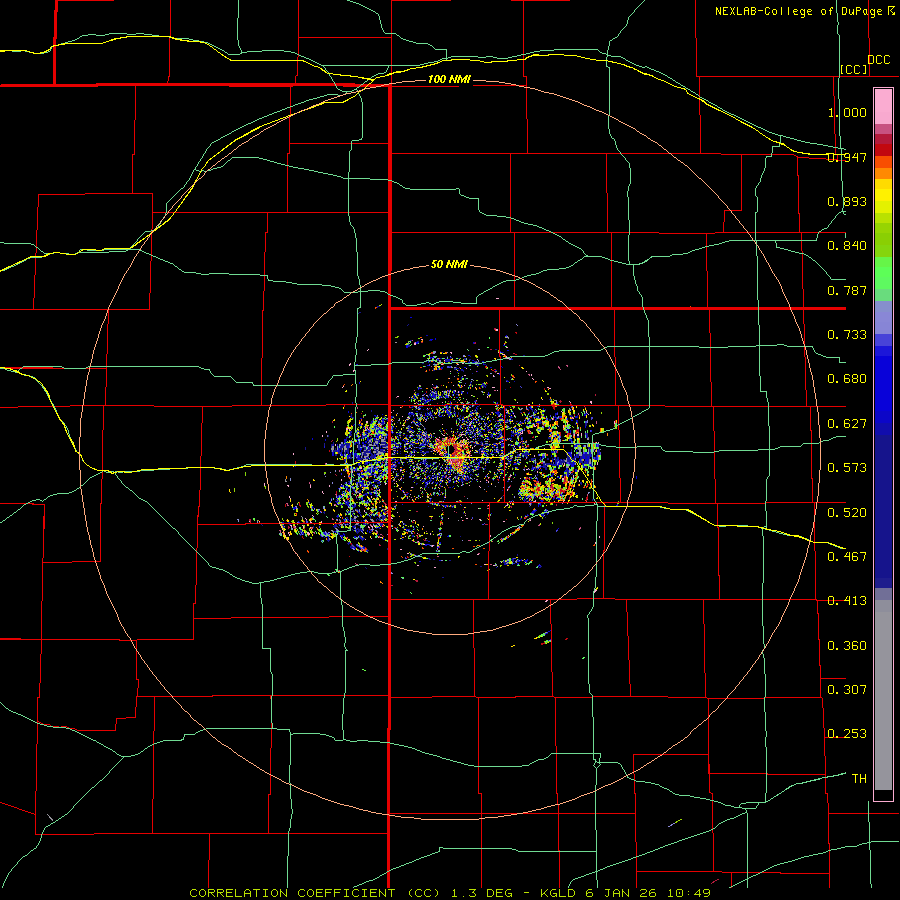The image size is (900, 900).
Task: Click the 0.520 value on the color scale
Action: (x=847, y=512)
